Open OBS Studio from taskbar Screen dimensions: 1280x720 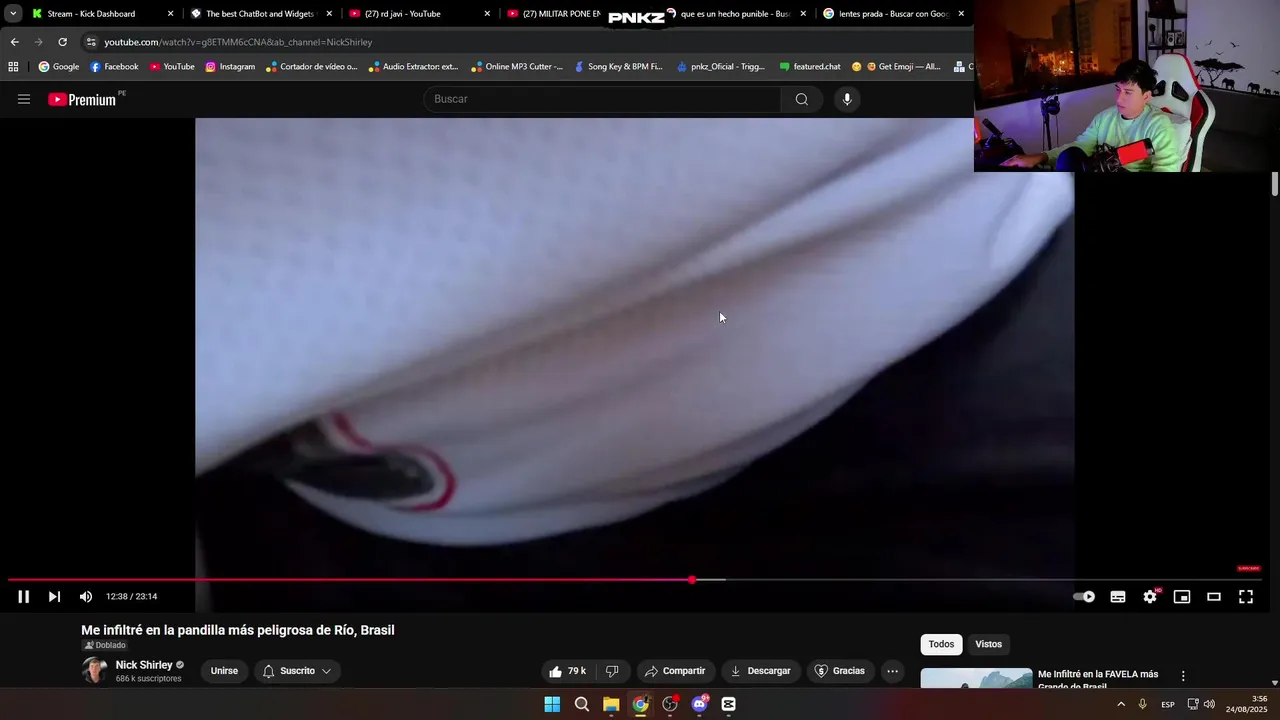670,704
